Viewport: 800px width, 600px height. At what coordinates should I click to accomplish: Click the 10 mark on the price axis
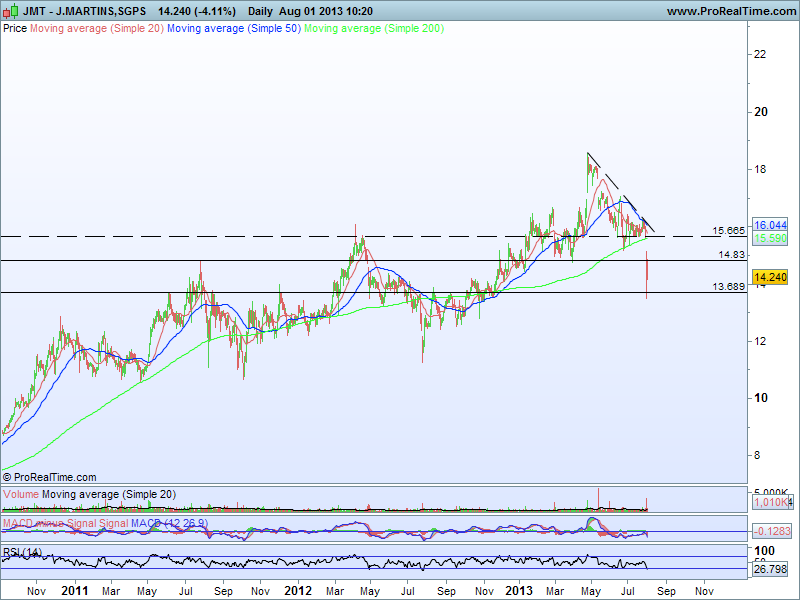pyautogui.click(x=760, y=398)
